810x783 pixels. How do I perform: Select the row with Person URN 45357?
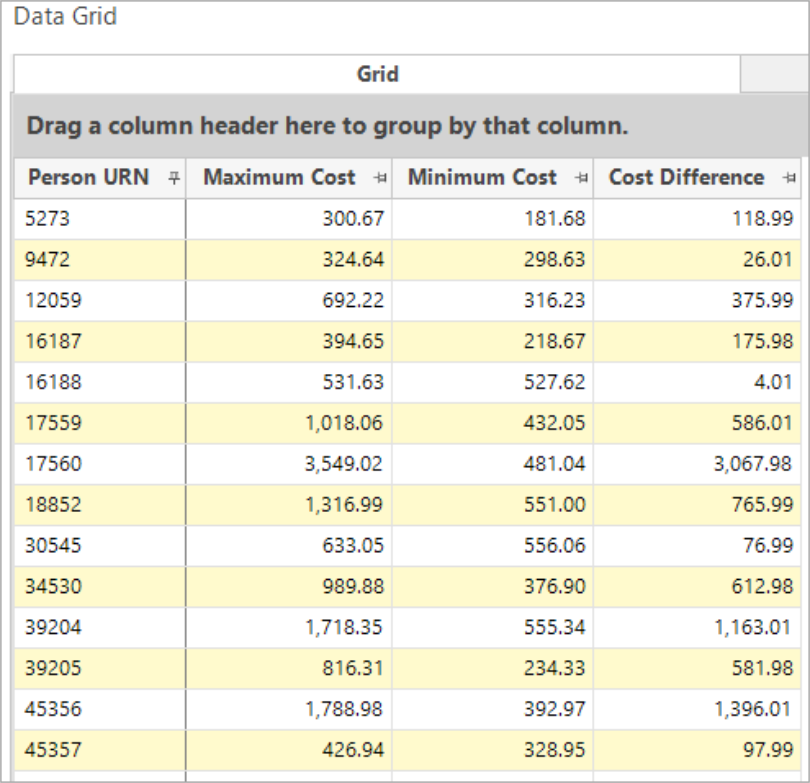pyautogui.click(x=50, y=749)
